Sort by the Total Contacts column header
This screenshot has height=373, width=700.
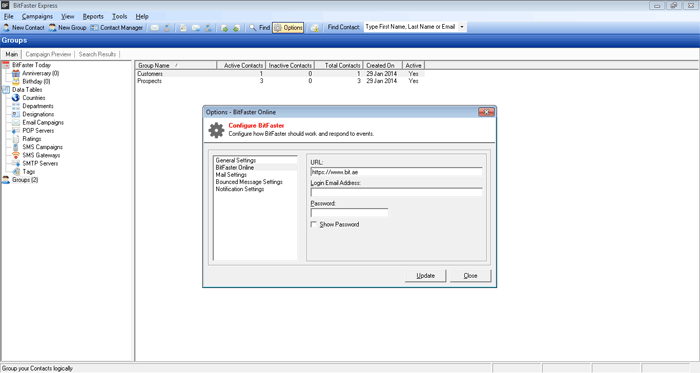pos(339,65)
